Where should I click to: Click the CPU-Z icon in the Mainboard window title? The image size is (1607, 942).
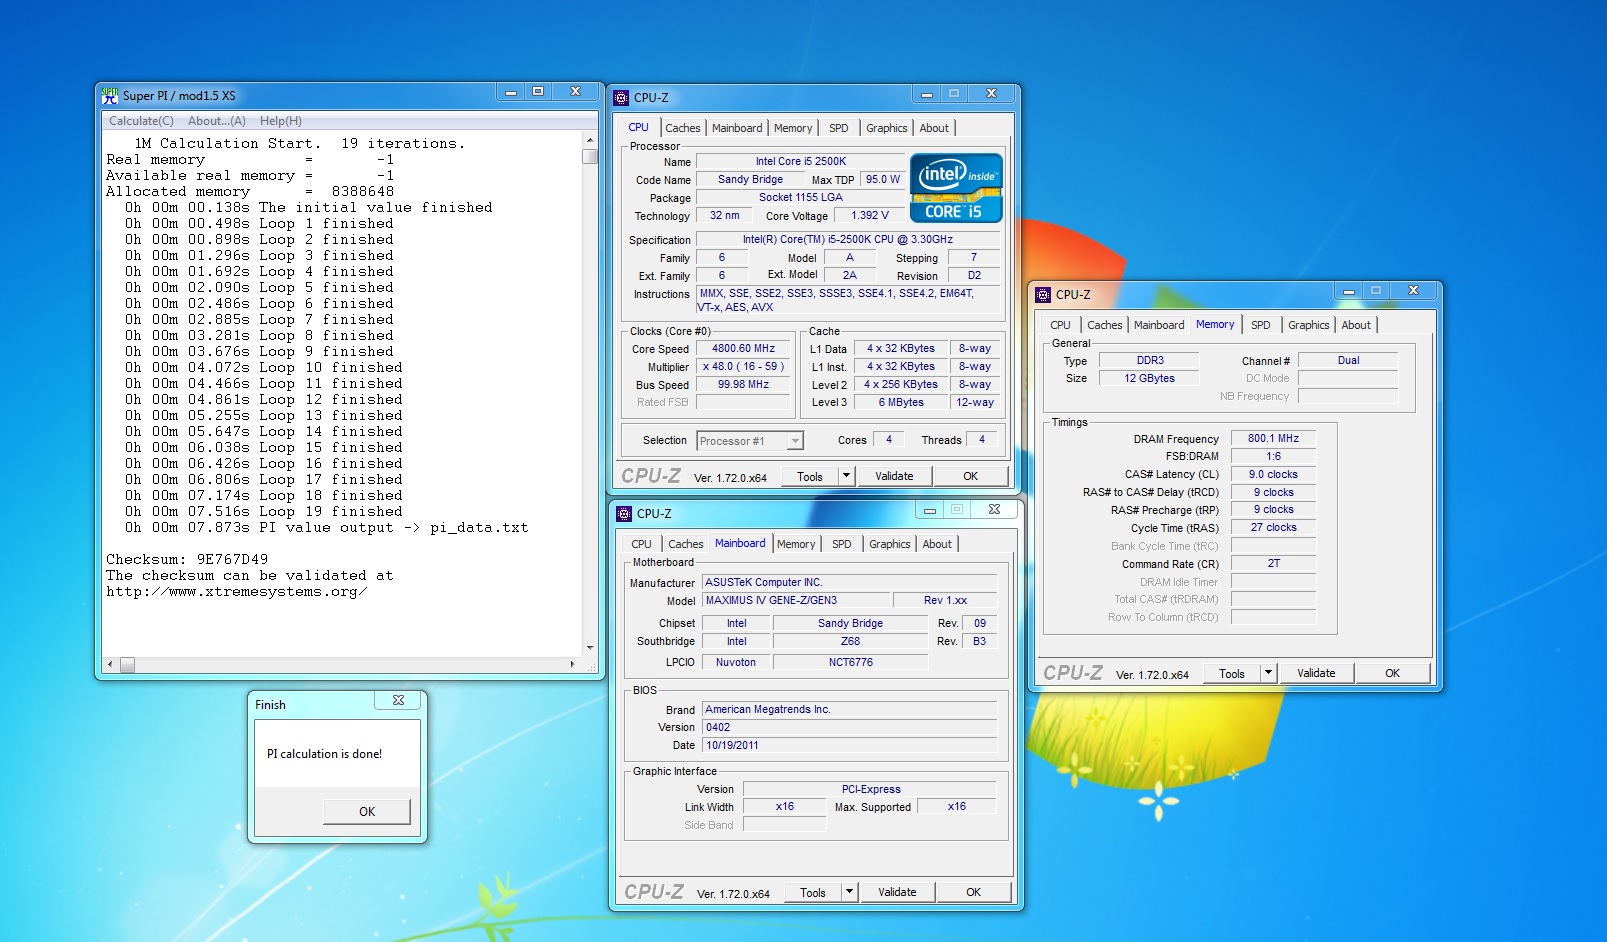tap(624, 513)
